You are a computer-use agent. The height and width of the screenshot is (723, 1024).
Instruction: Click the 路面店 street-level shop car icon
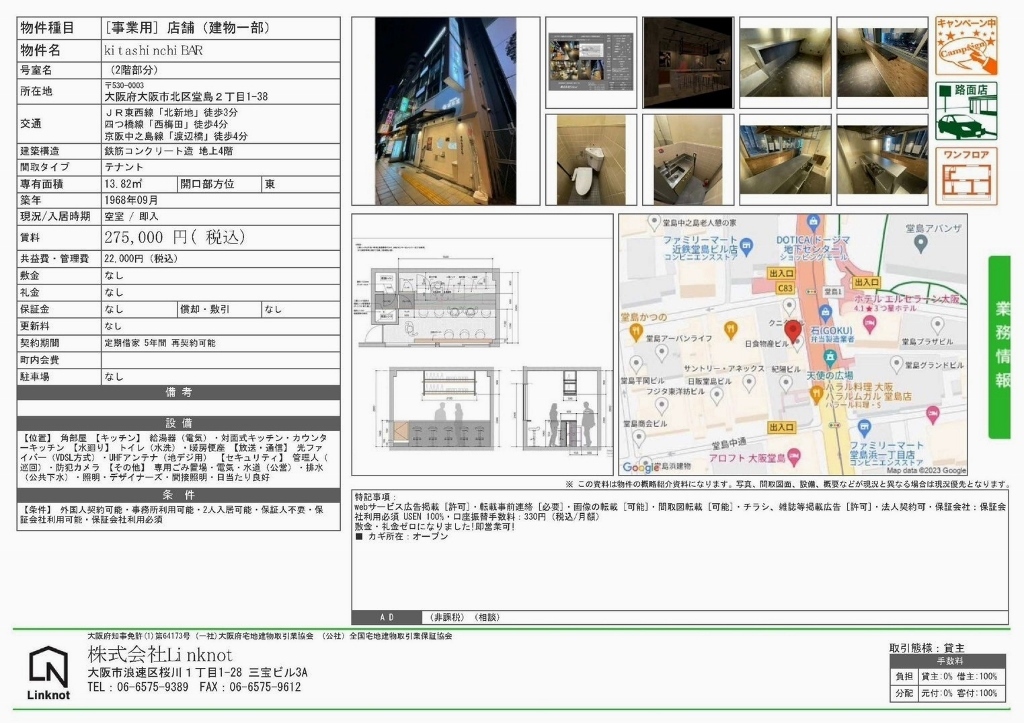[x=966, y=111]
